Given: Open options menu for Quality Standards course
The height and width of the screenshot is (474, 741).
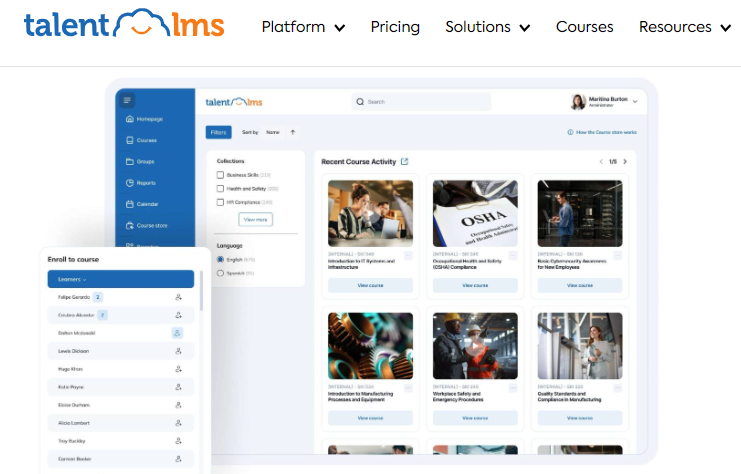Looking at the screenshot, I should click(618, 388).
